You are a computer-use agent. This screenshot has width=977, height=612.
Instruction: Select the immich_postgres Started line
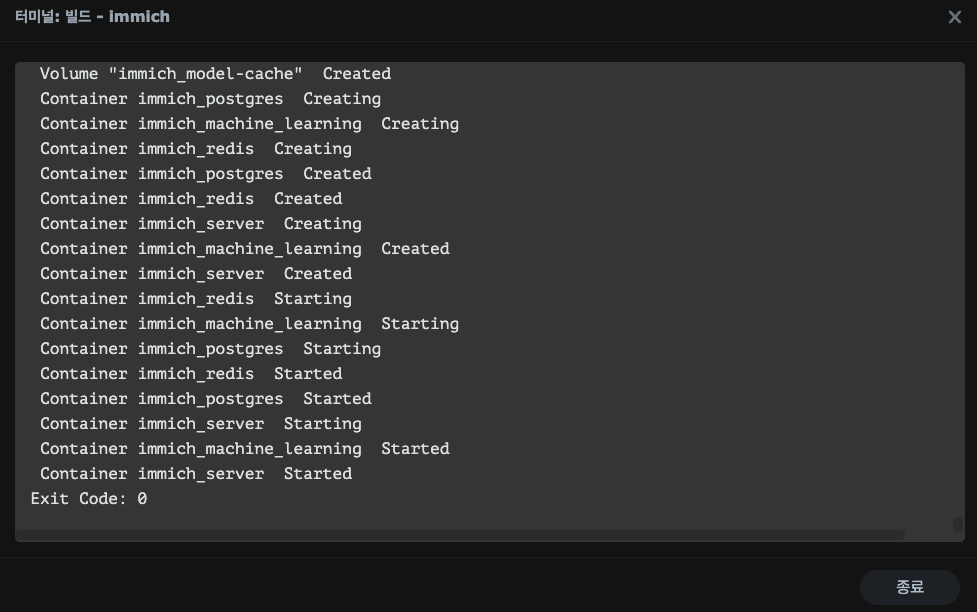coord(206,399)
